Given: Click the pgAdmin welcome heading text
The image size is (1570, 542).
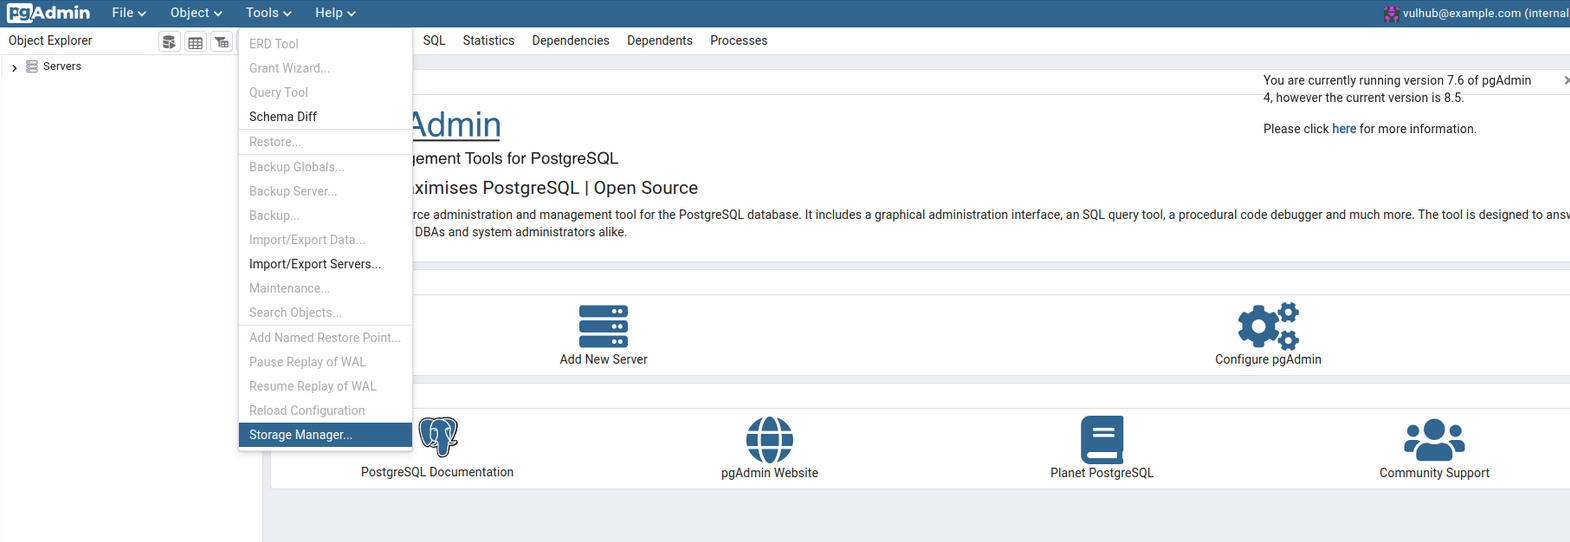Looking at the screenshot, I should pyautogui.click(x=455, y=125).
